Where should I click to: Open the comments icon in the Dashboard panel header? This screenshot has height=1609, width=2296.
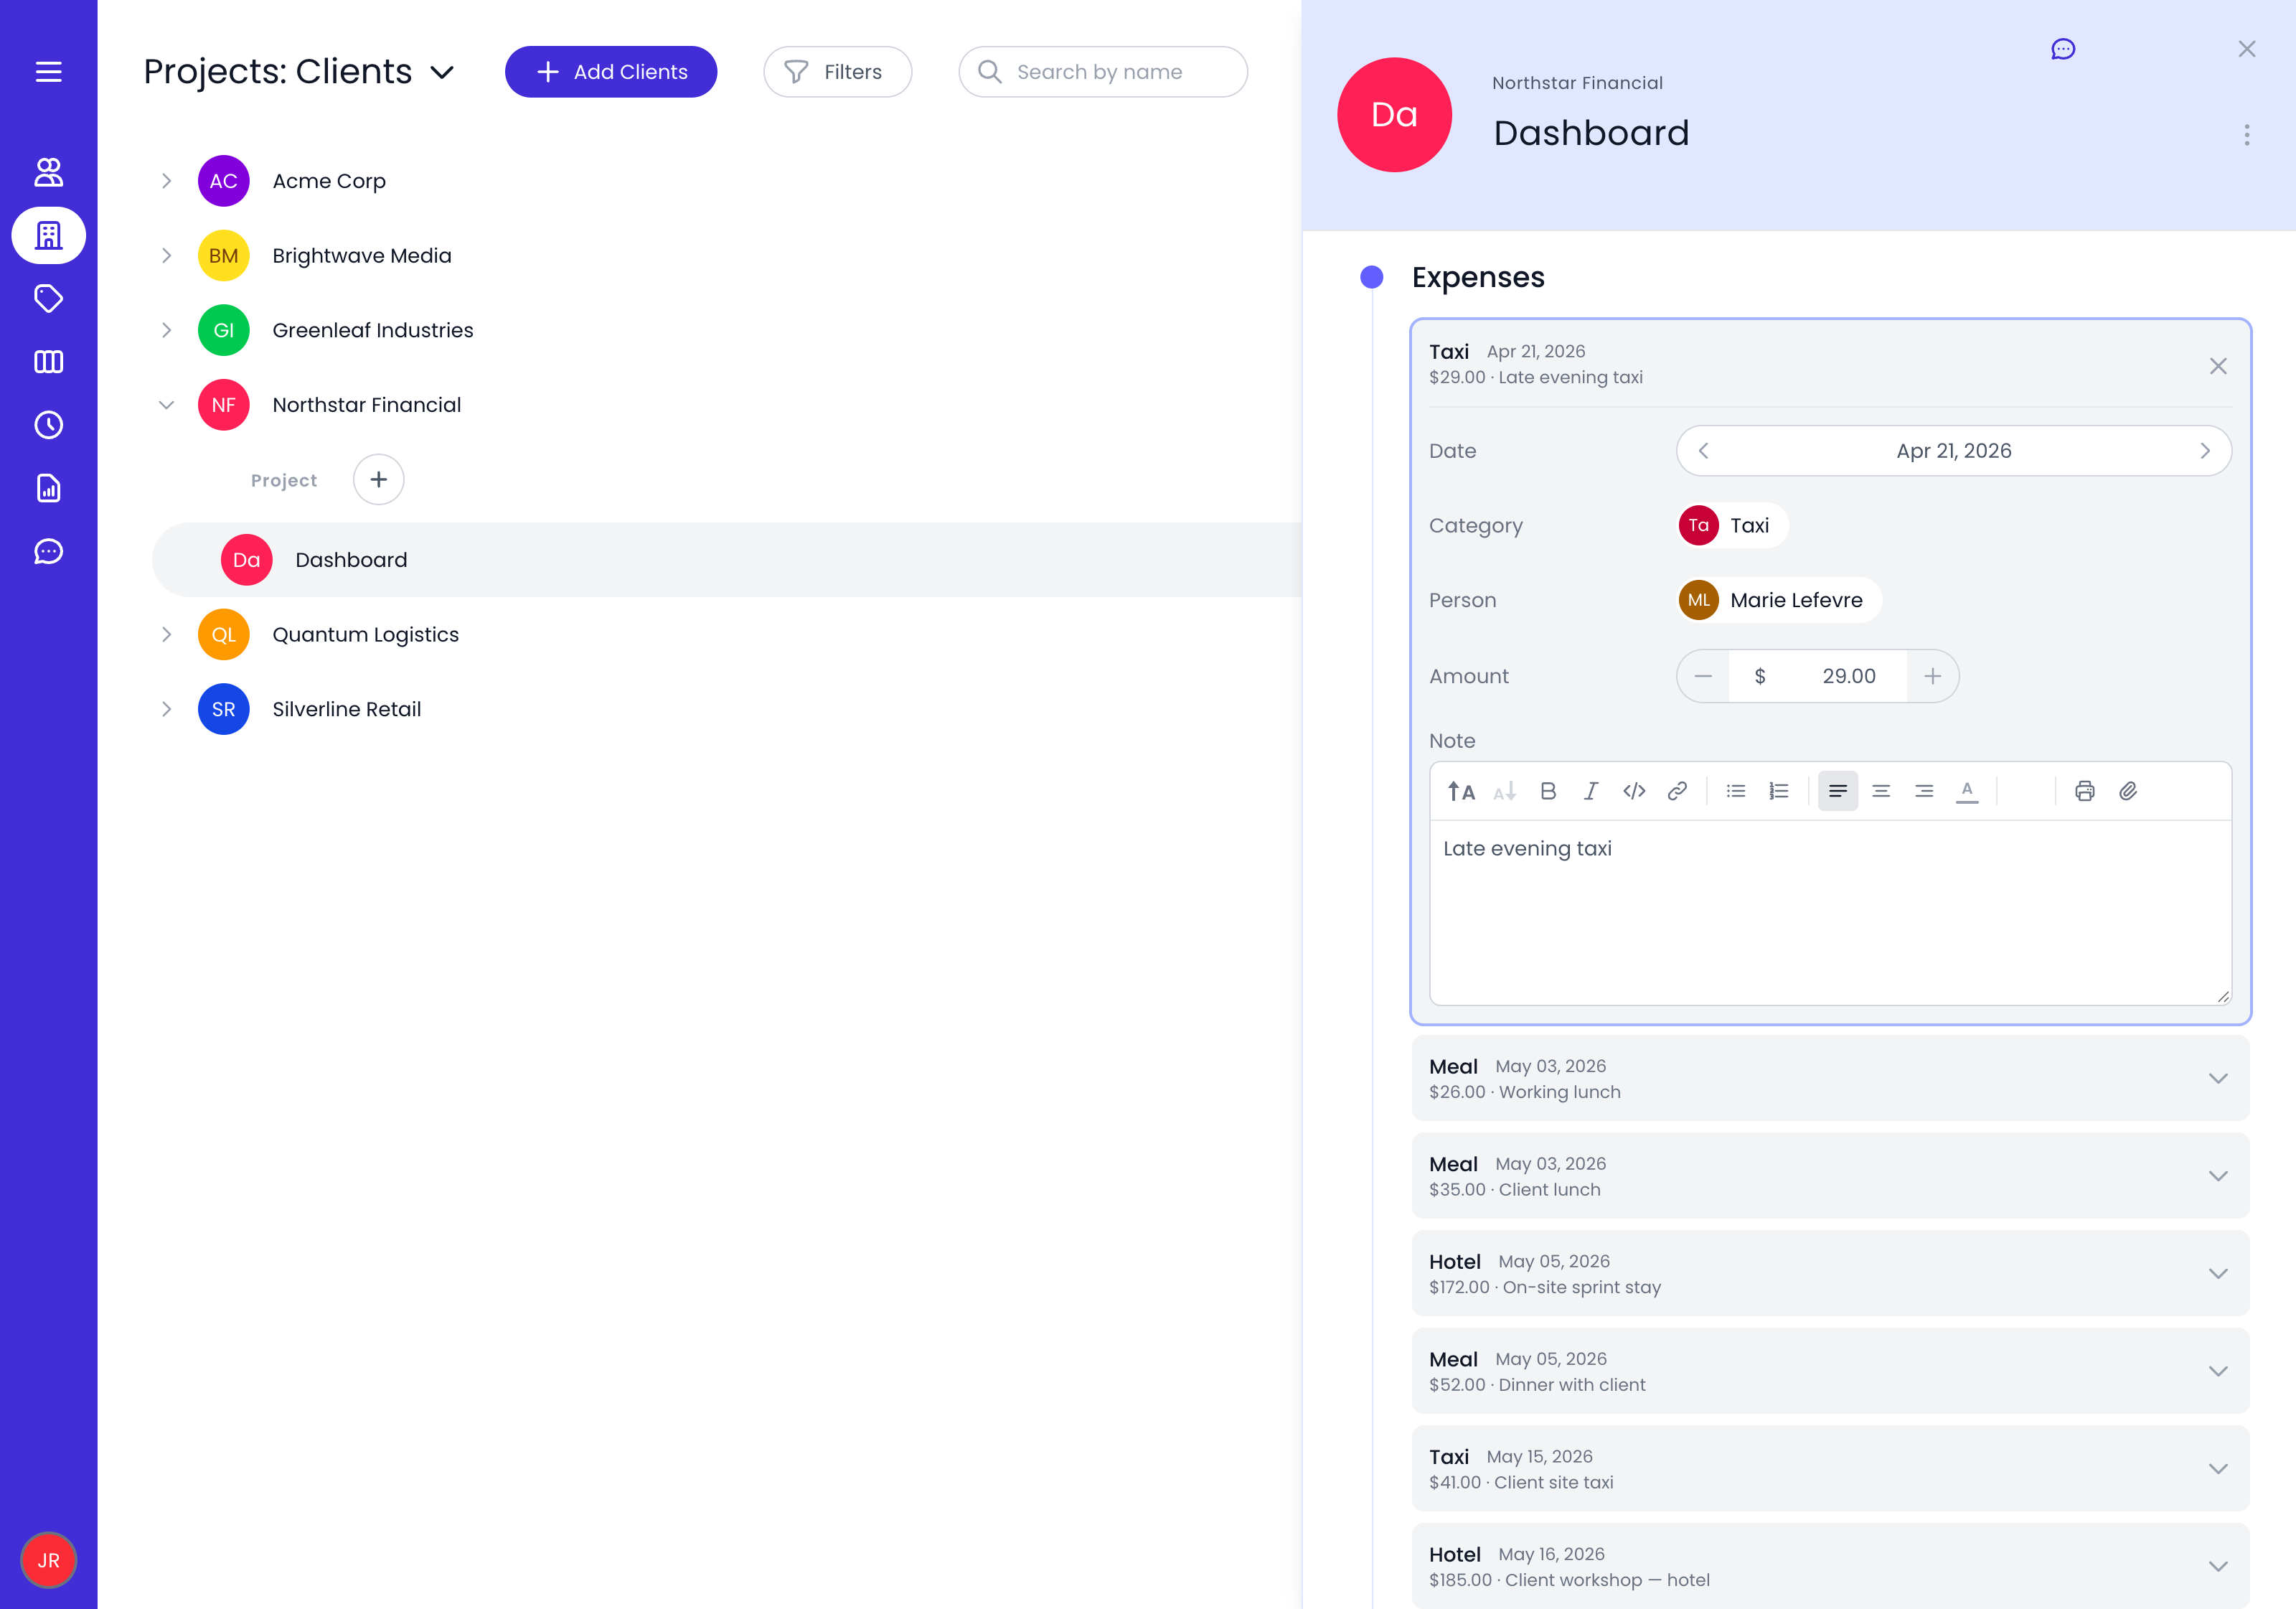click(2063, 49)
